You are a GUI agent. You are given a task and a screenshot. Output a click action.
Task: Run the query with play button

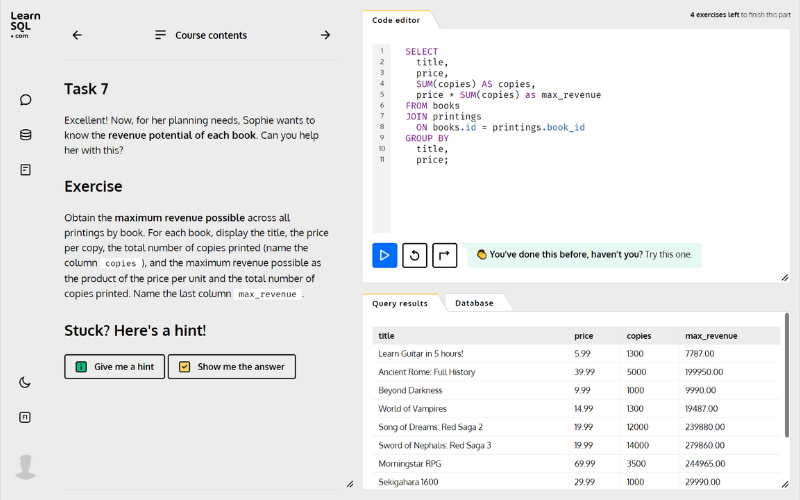pos(385,255)
